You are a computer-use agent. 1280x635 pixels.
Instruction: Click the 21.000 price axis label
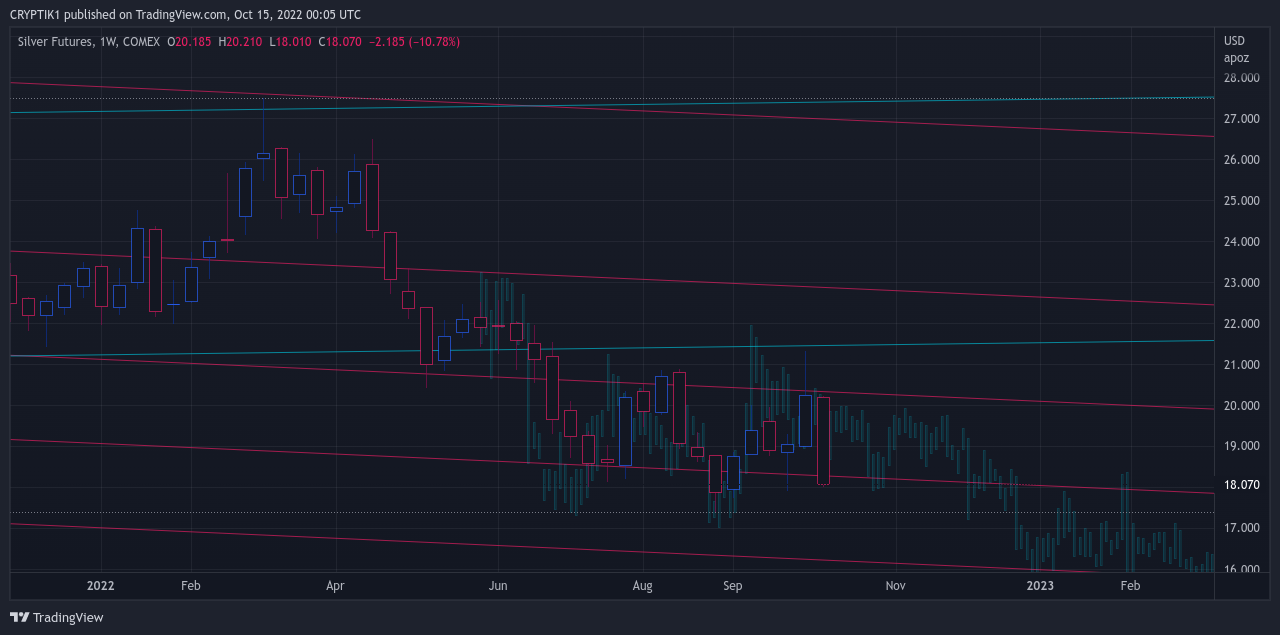(x=1241, y=365)
